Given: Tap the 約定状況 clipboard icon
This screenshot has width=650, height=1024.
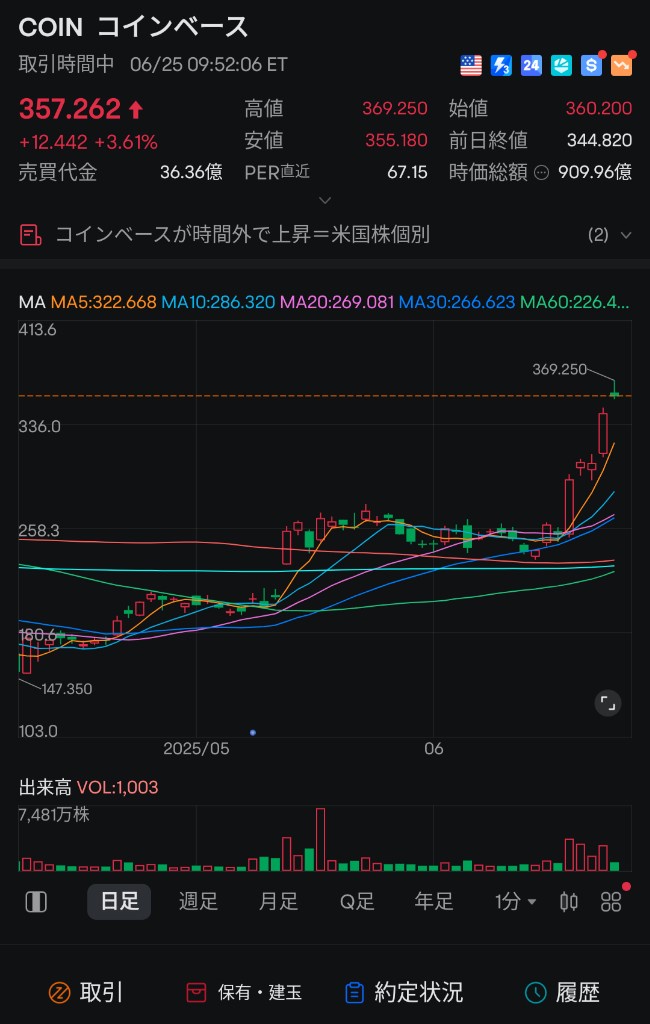Looking at the screenshot, I should point(354,993).
